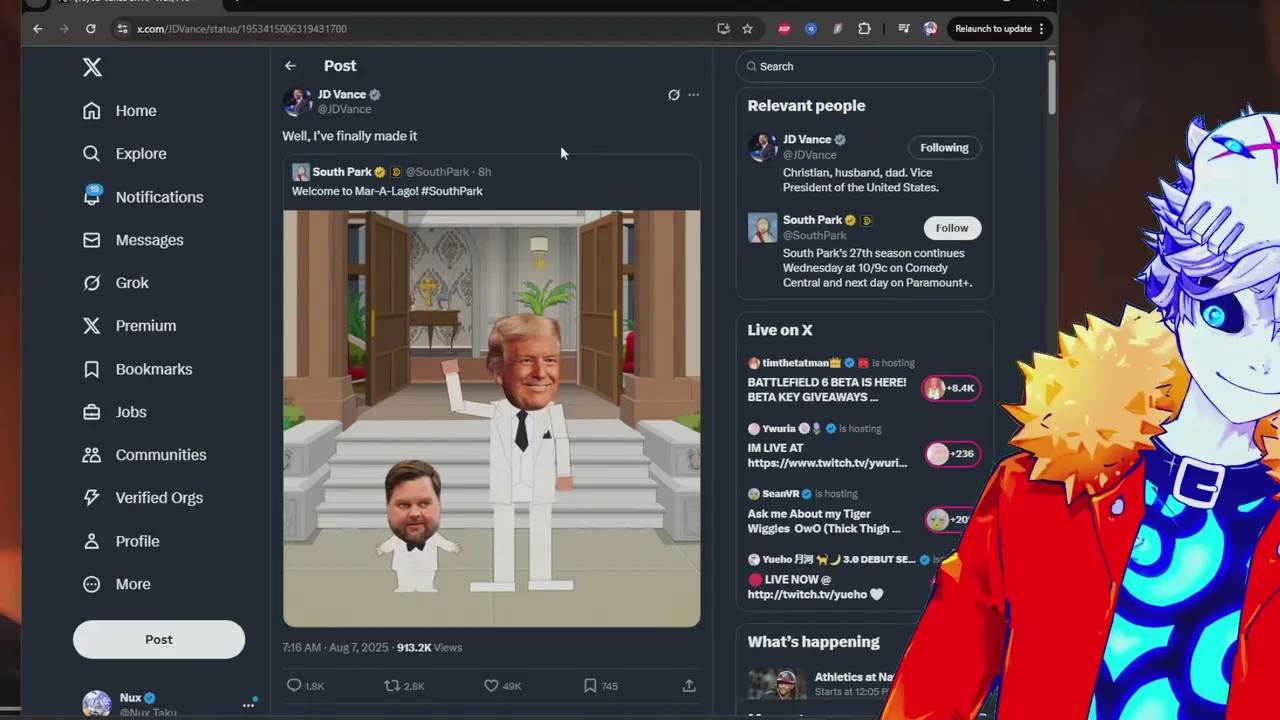Click the Communities people icon in the sidebar
The image size is (1280, 720).
(92, 455)
